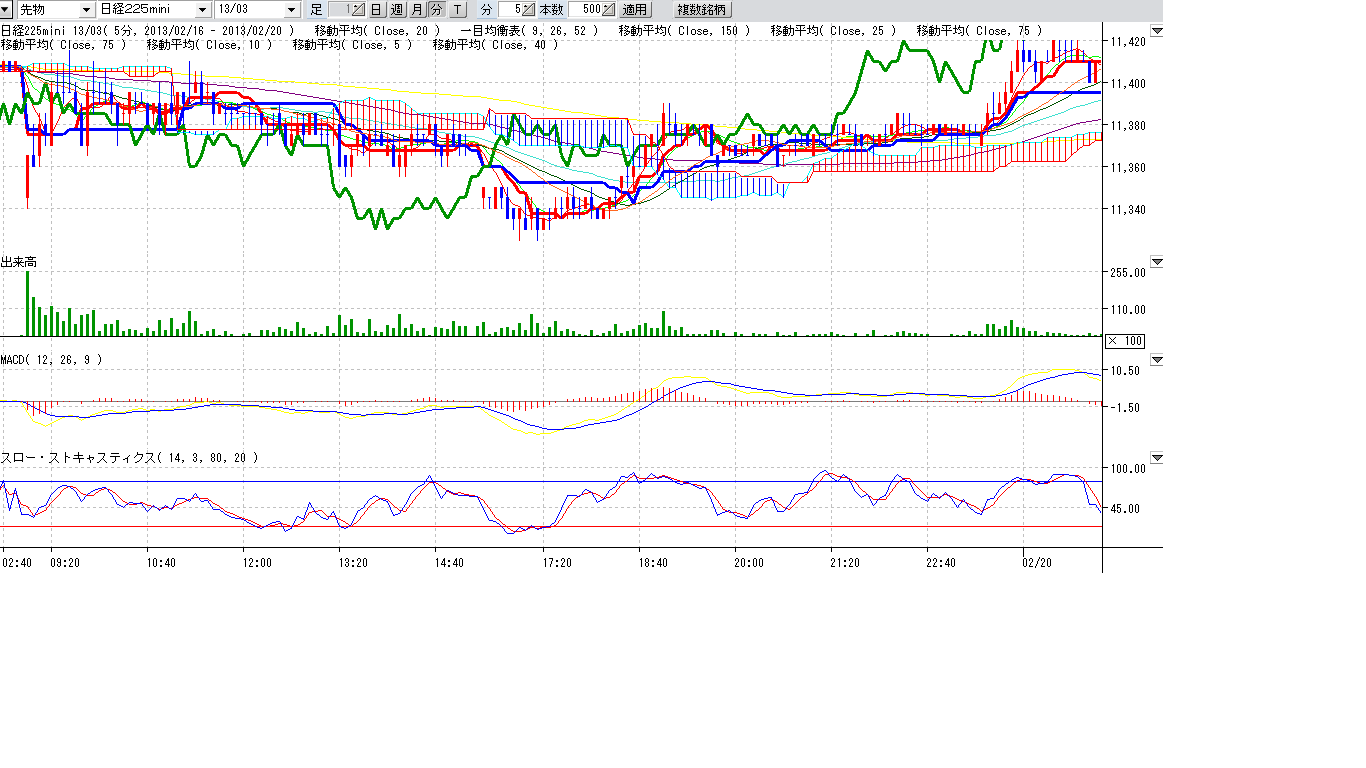The height and width of the screenshot is (768, 1366).
Task: Click the minute interval spinner beside 5
Action: click(528, 10)
